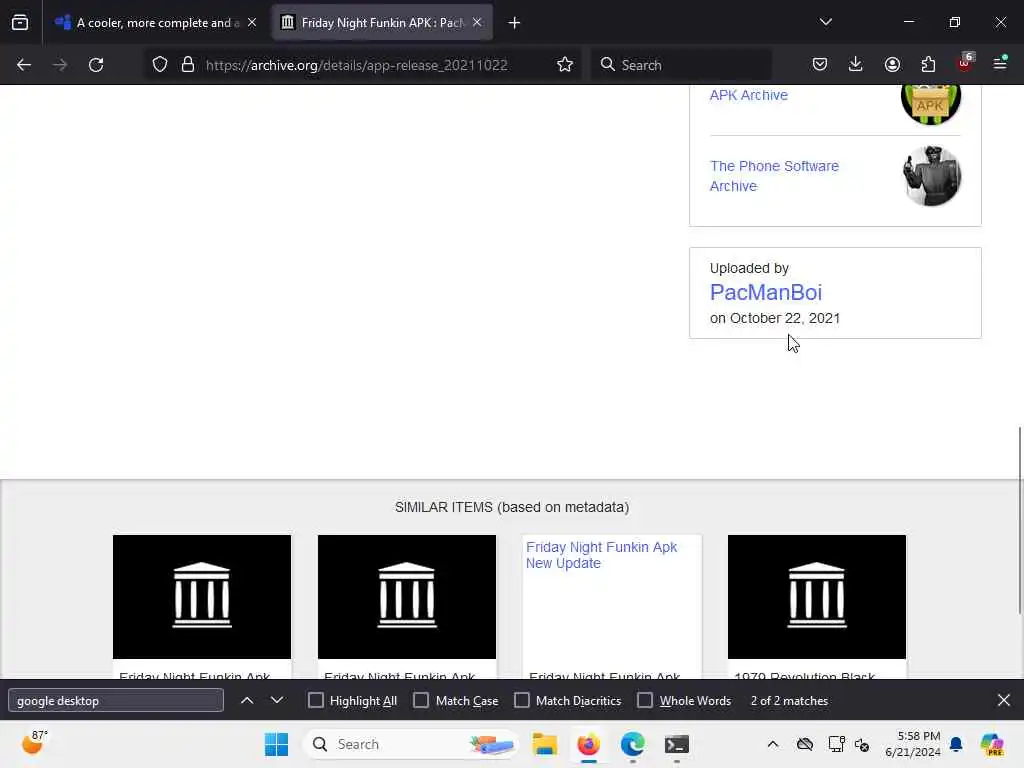
Task: Enable the Match Diacritics checkbox
Action: pyautogui.click(x=522, y=701)
